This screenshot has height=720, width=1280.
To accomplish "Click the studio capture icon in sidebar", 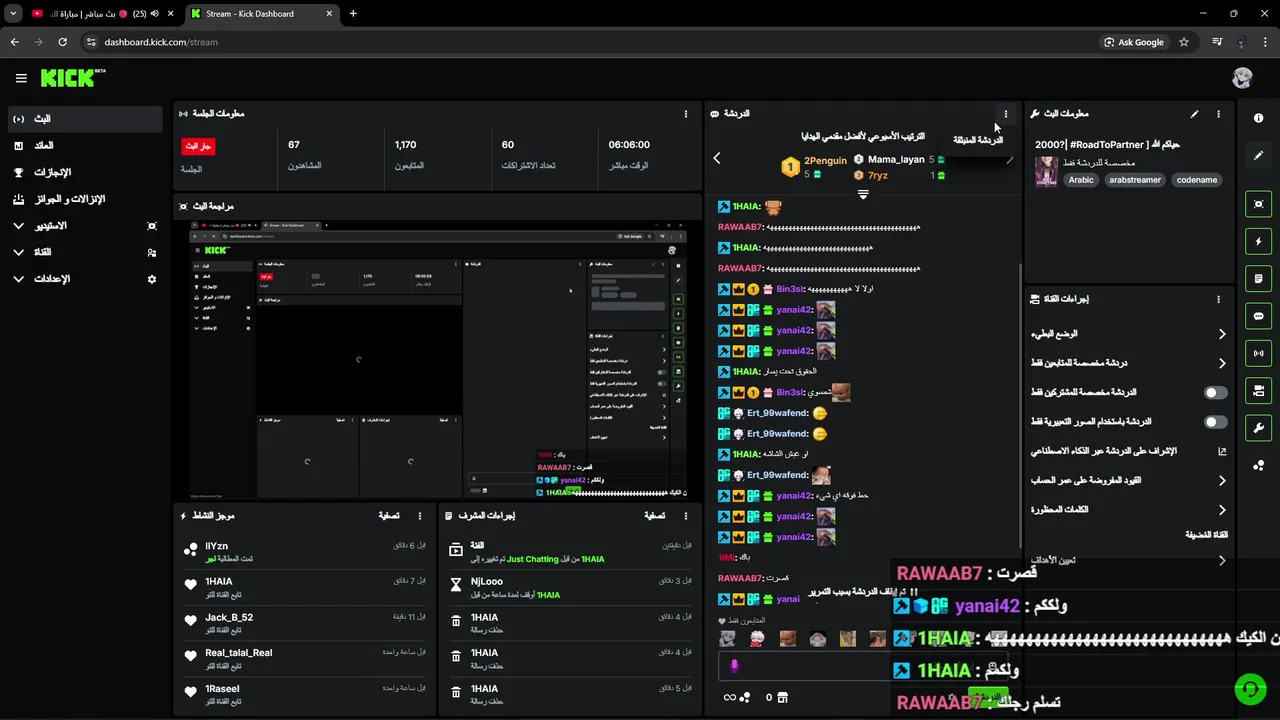I will [x=152, y=226].
